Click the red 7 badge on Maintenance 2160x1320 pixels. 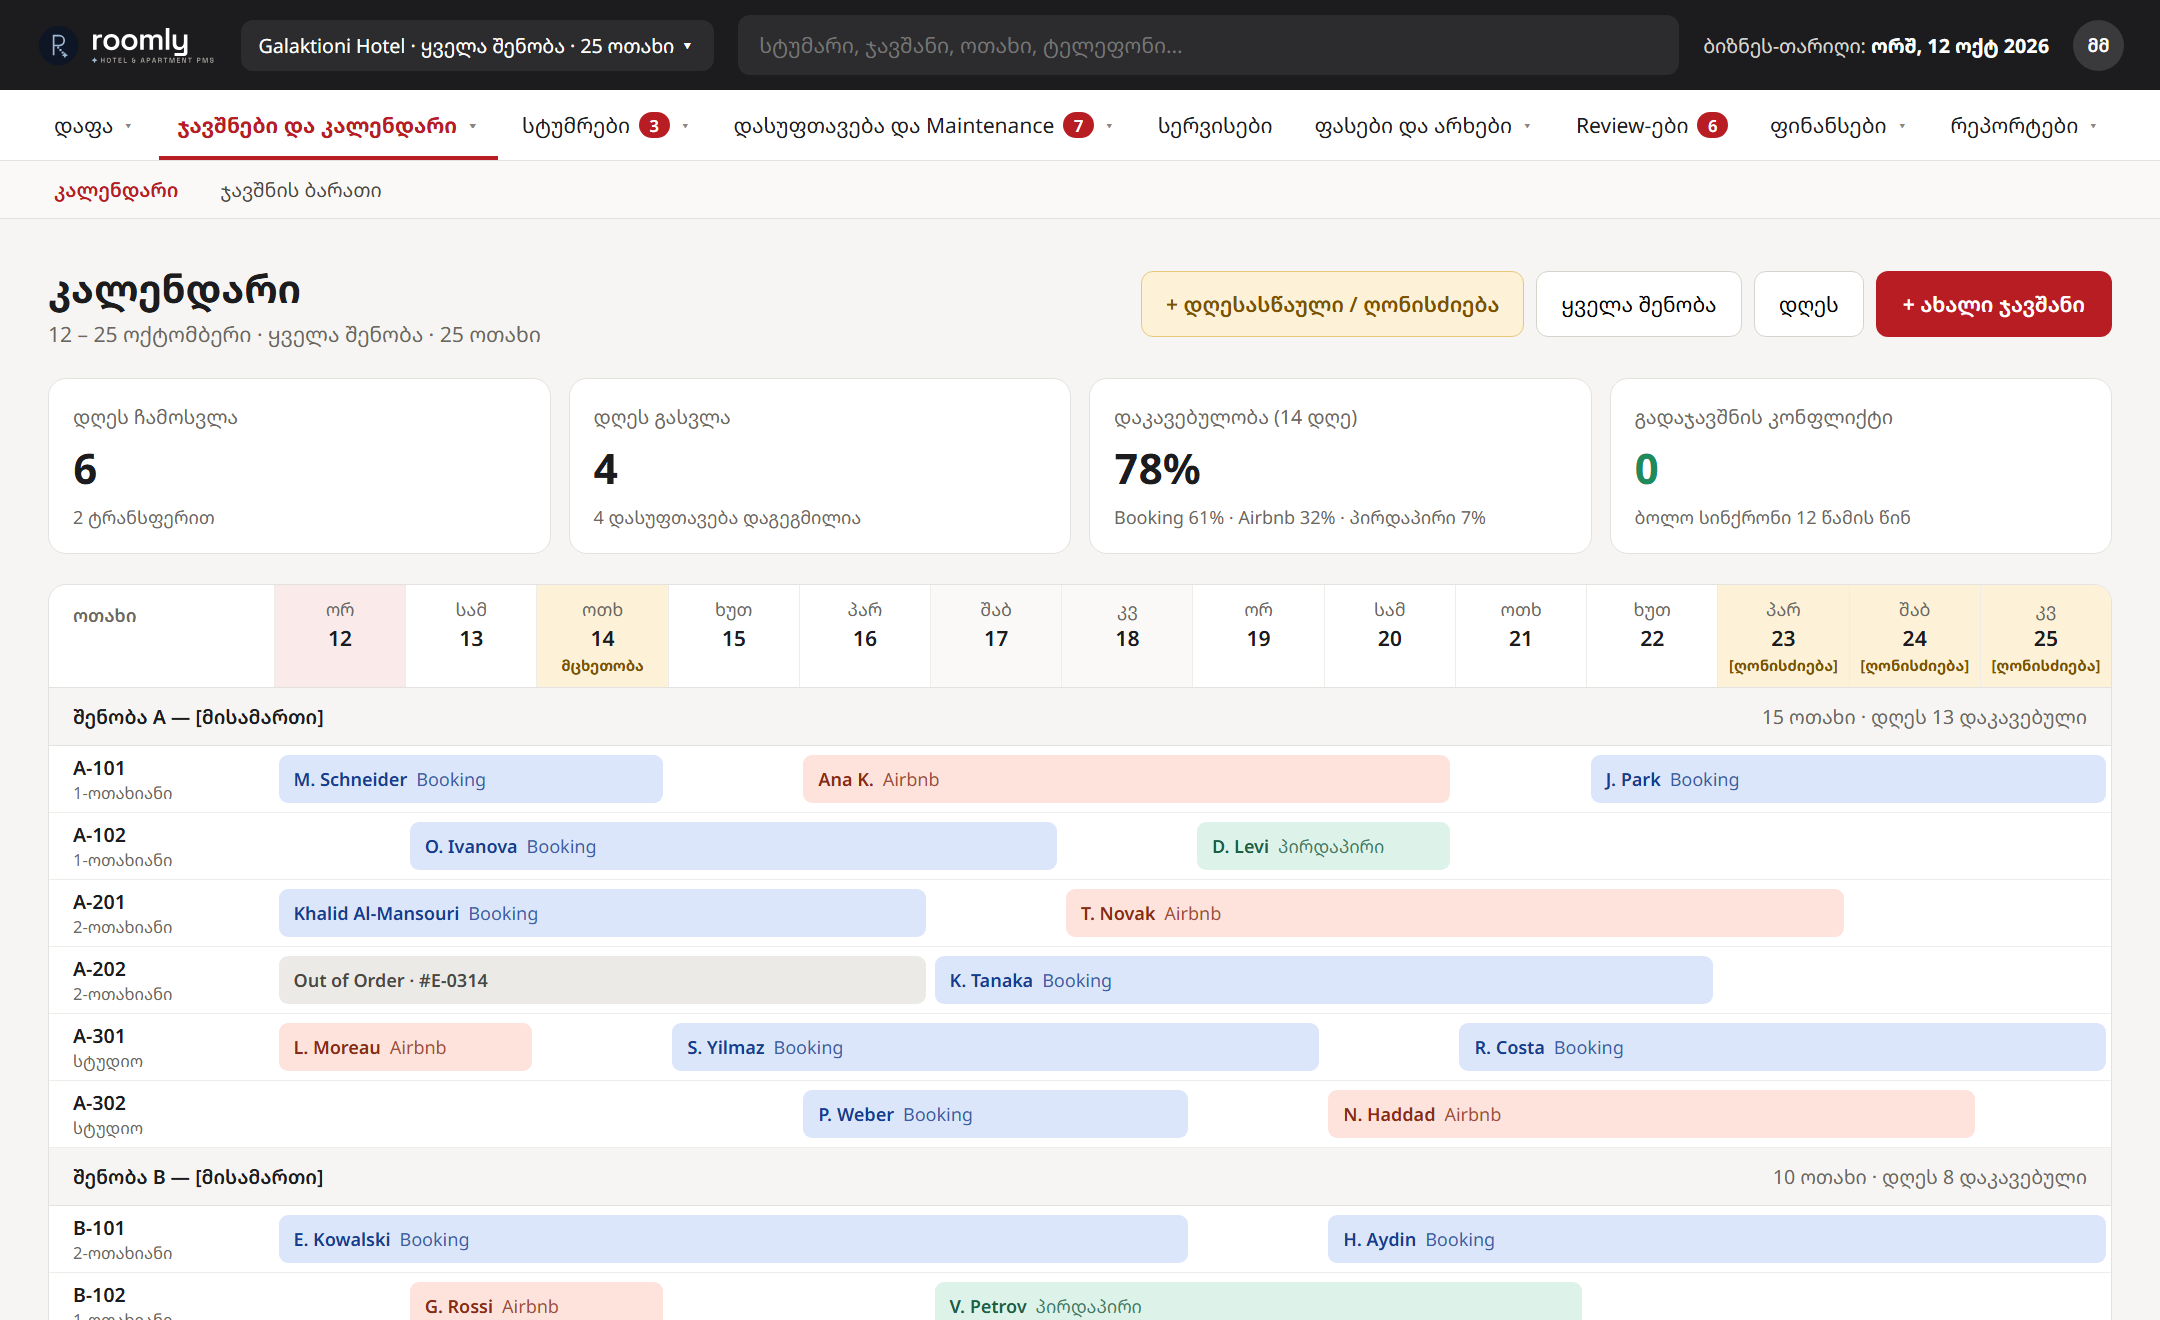[x=1078, y=125]
